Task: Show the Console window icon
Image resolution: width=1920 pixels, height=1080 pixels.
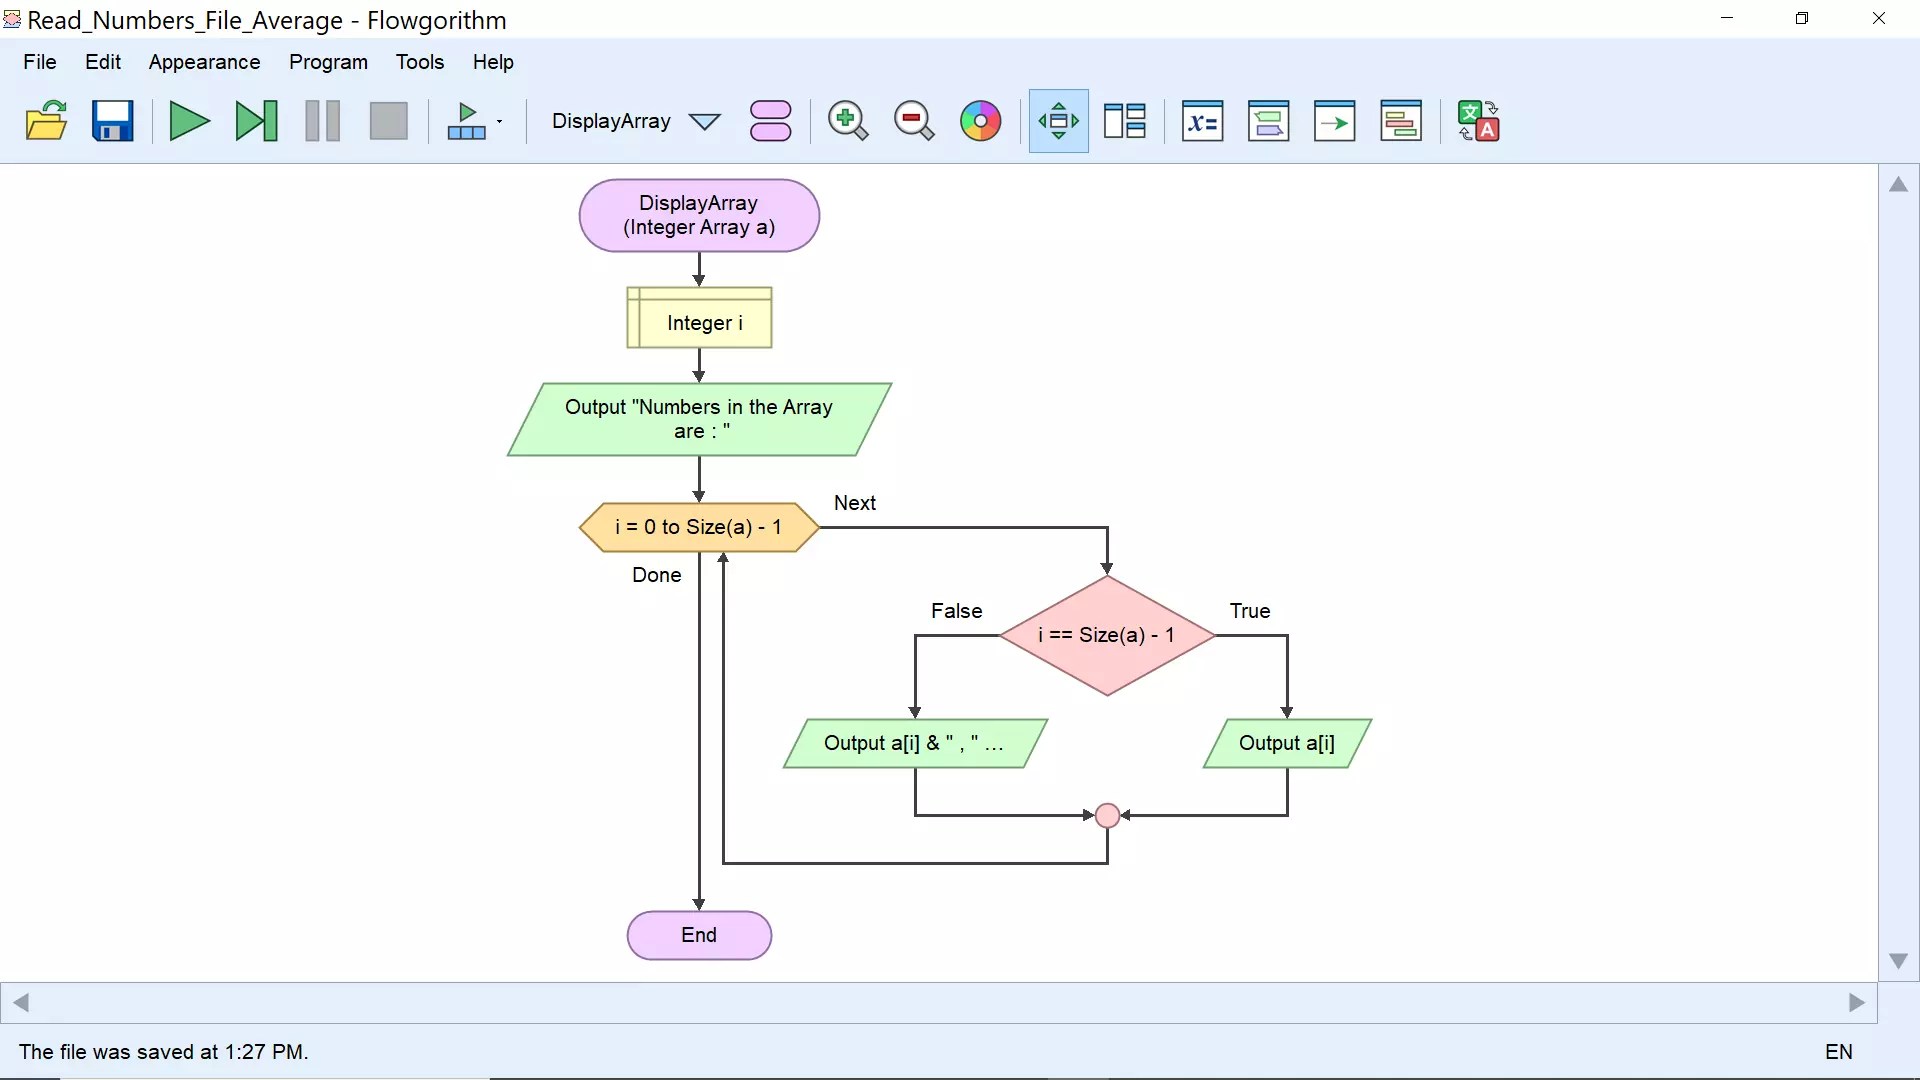Action: (1268, 121)
